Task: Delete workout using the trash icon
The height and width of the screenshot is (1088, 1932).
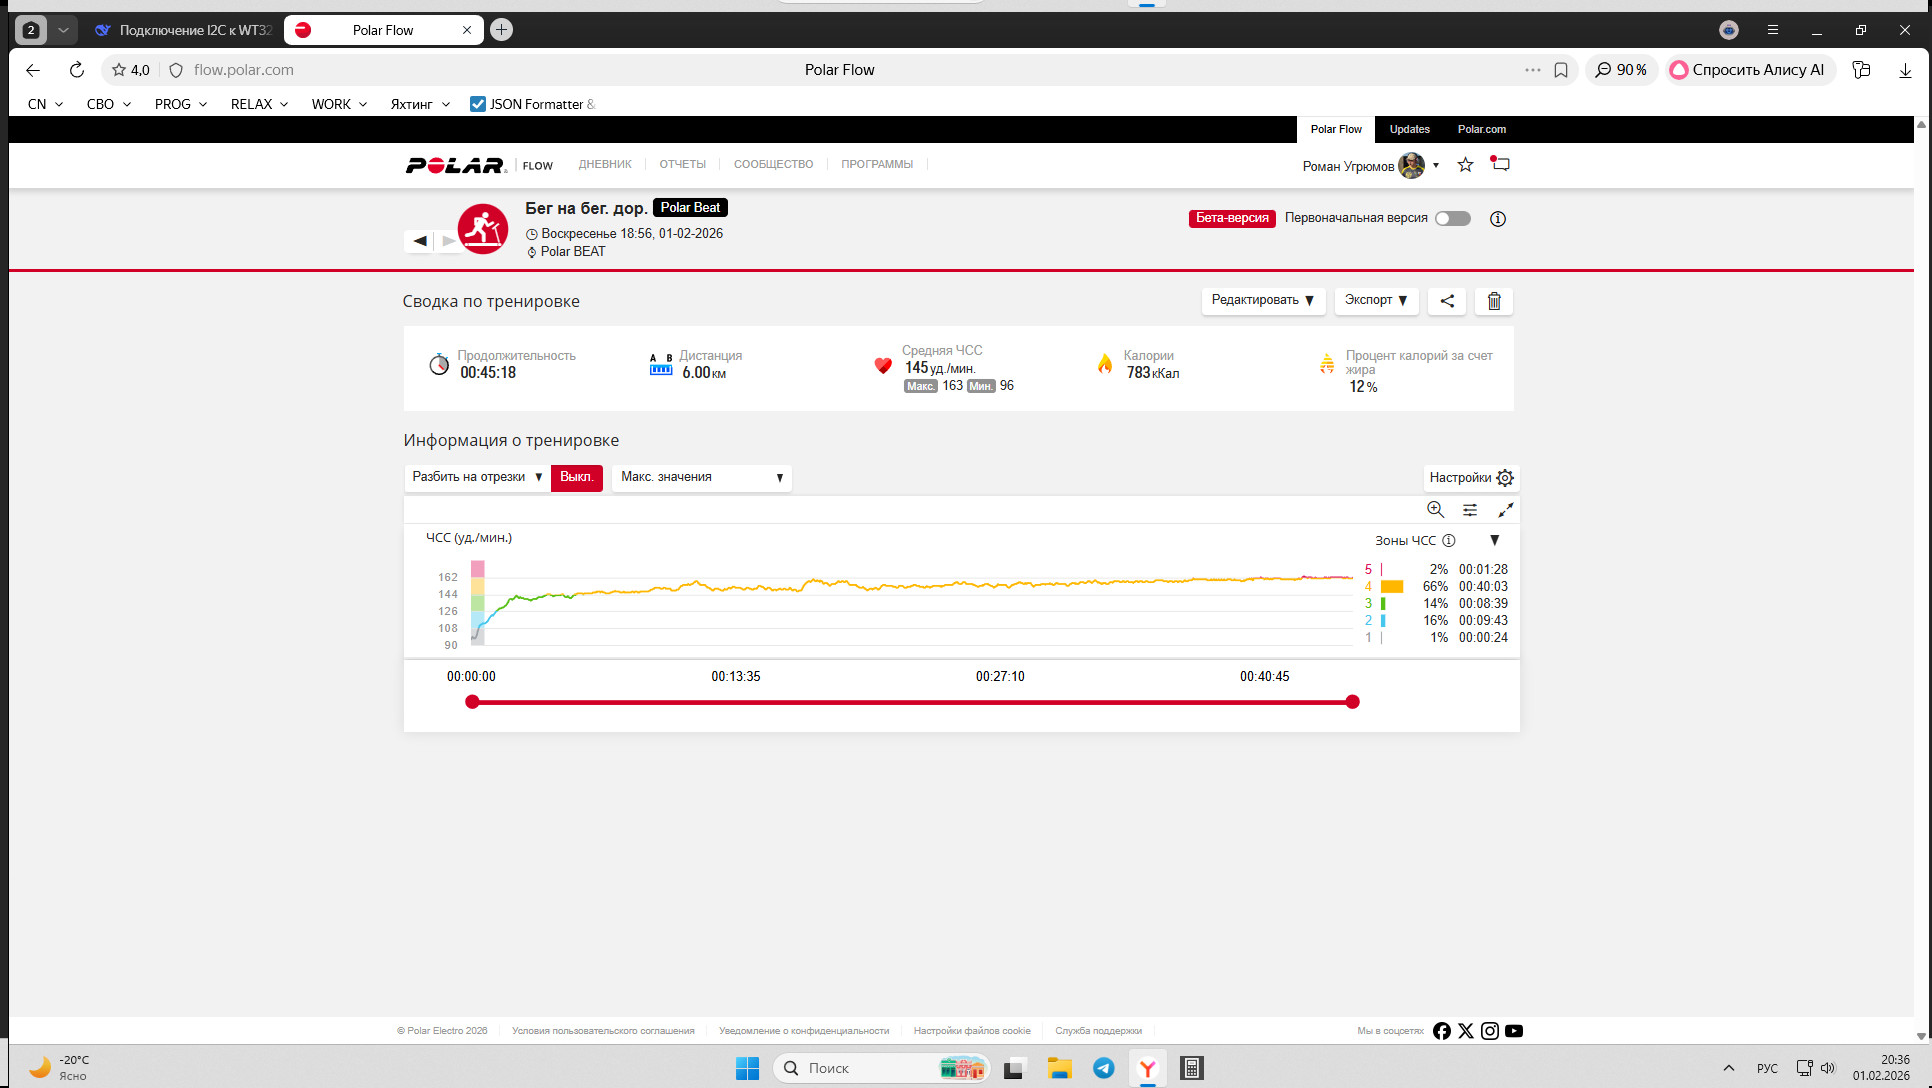Action: 1494,301
